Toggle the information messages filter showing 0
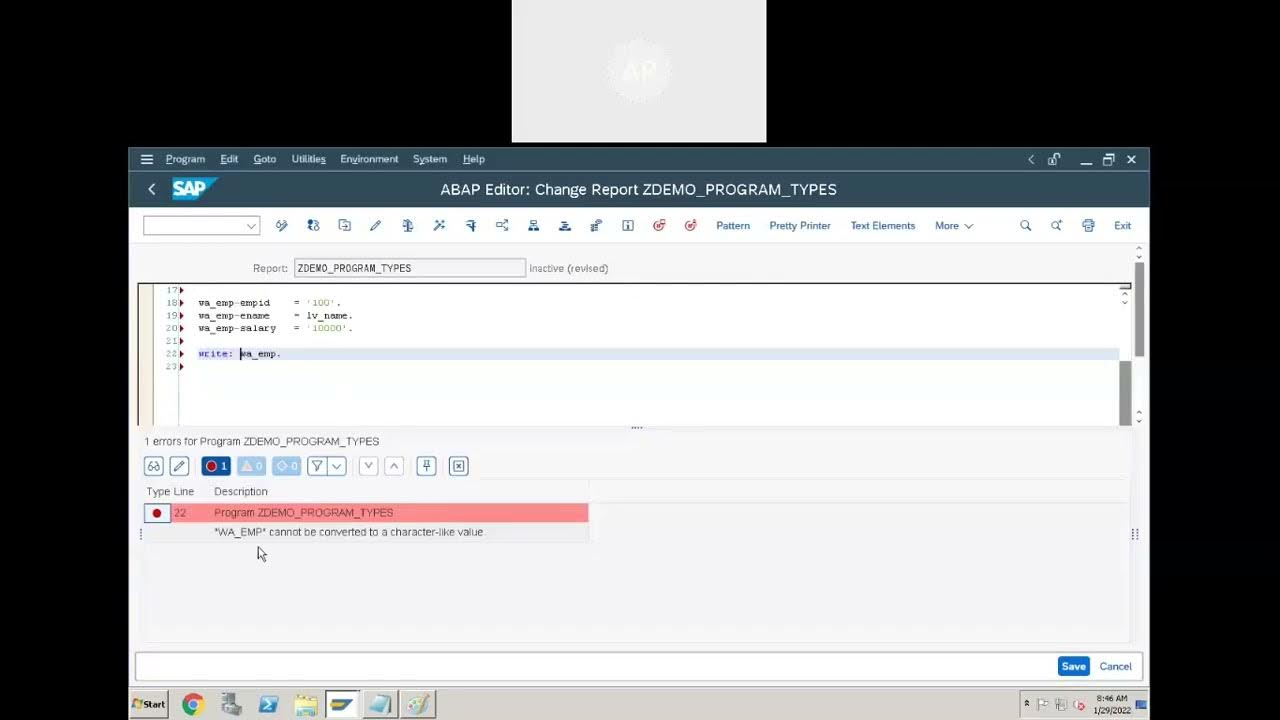This screenshot has width=1280, height=720. coord(286,466)
